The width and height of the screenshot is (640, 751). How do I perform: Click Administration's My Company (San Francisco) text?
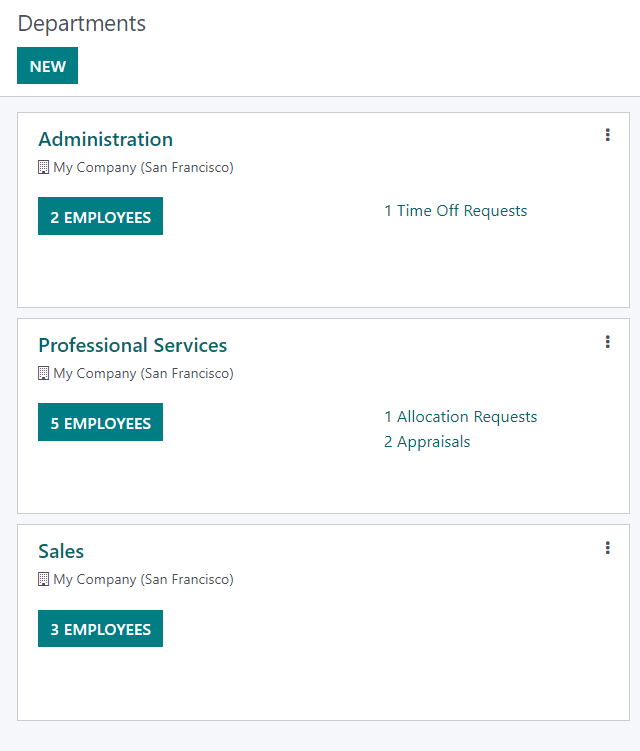pos(143,168)
